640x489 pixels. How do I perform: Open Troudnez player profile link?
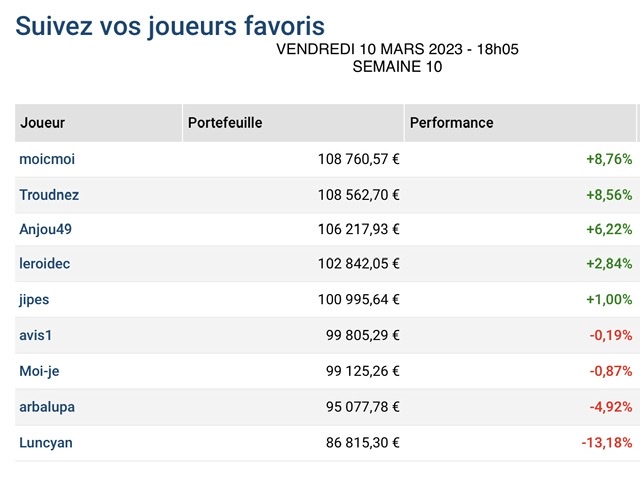click(x=49, y=195)
